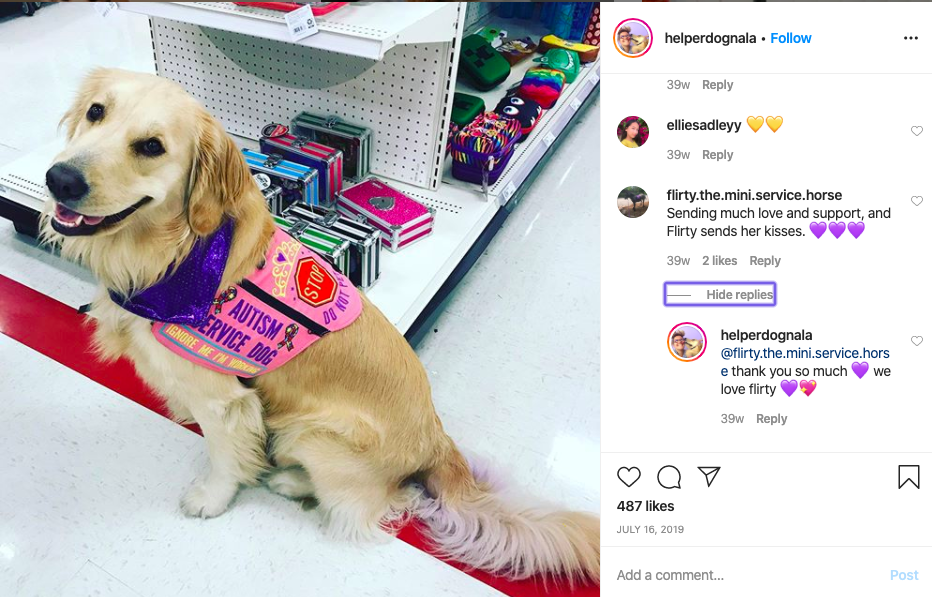Screen dimensions: 932x597
Task: Open the three-dot more options menu
Action: click(x=911, y=38)
